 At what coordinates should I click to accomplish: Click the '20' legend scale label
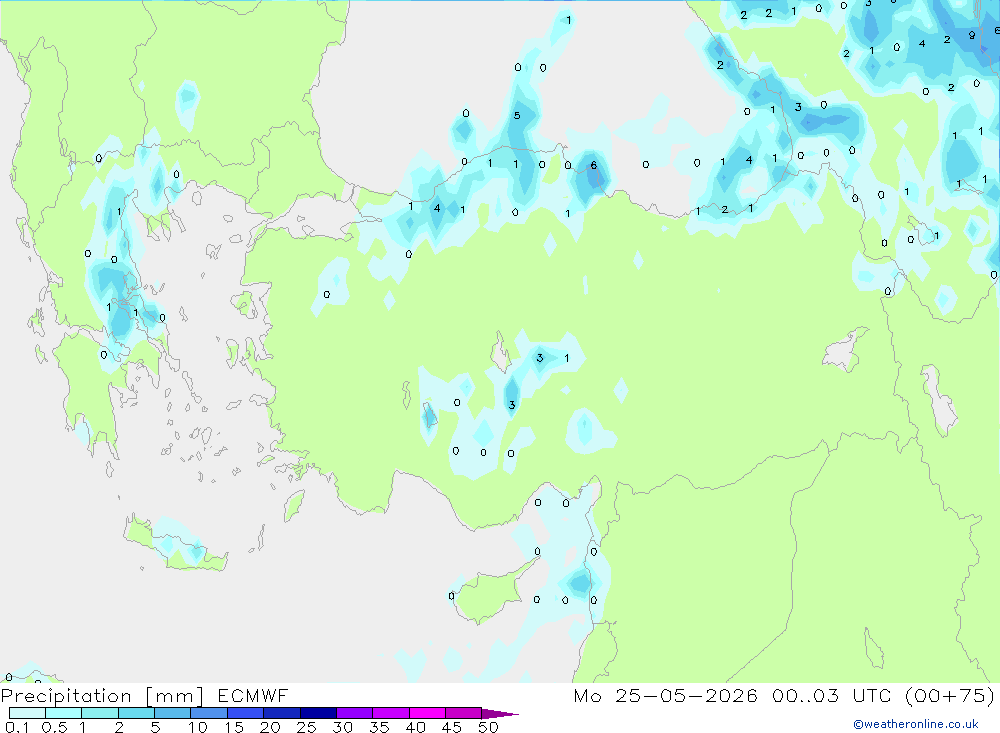[x=270, y=727]
